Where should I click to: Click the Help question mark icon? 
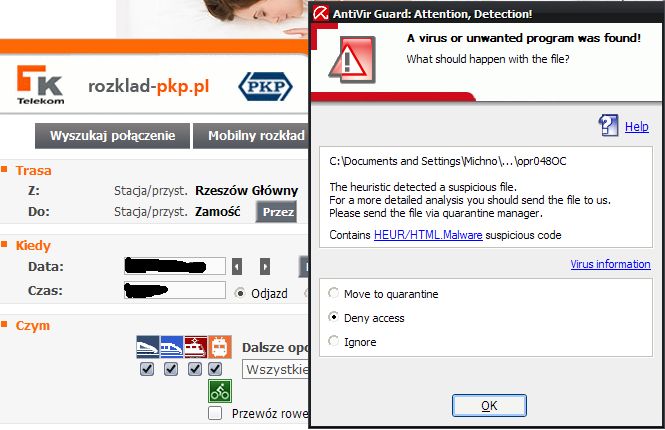[x=608, y=125]
